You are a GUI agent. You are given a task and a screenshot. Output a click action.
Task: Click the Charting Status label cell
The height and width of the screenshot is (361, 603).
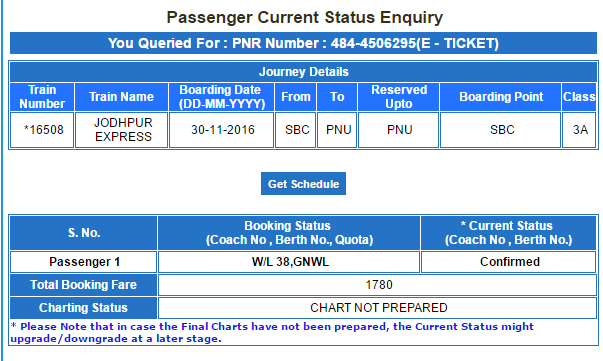83,308
